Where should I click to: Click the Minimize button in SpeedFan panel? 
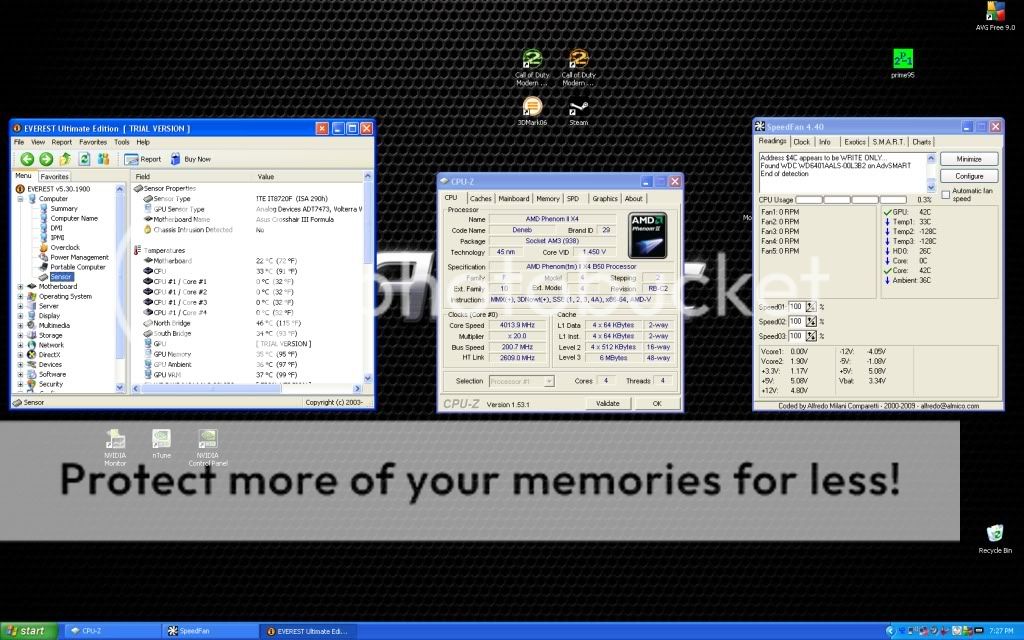click(x=968, y=159)
